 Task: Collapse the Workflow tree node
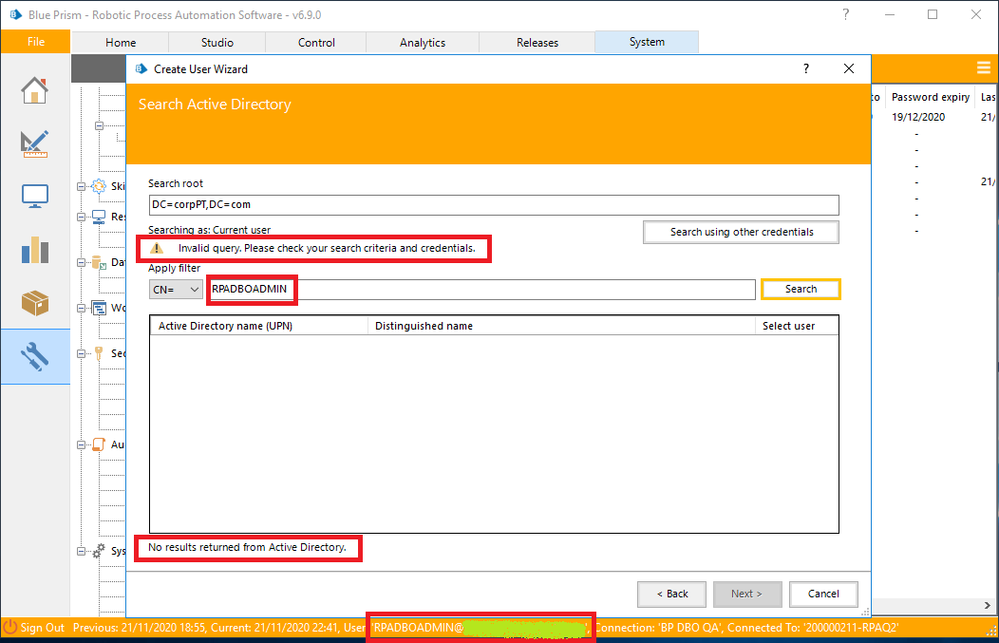point(82,308)
